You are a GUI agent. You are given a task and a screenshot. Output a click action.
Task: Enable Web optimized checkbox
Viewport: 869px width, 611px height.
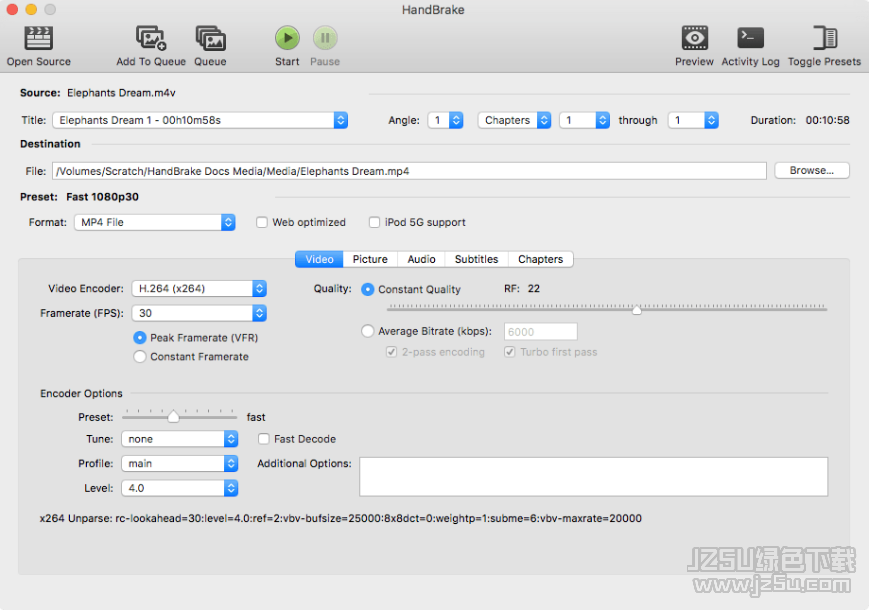pos(262,222)
